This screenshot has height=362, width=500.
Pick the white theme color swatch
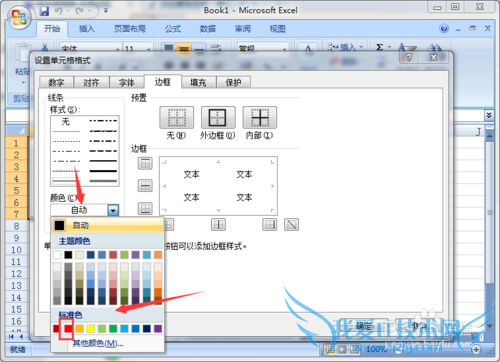click(57, 255)
